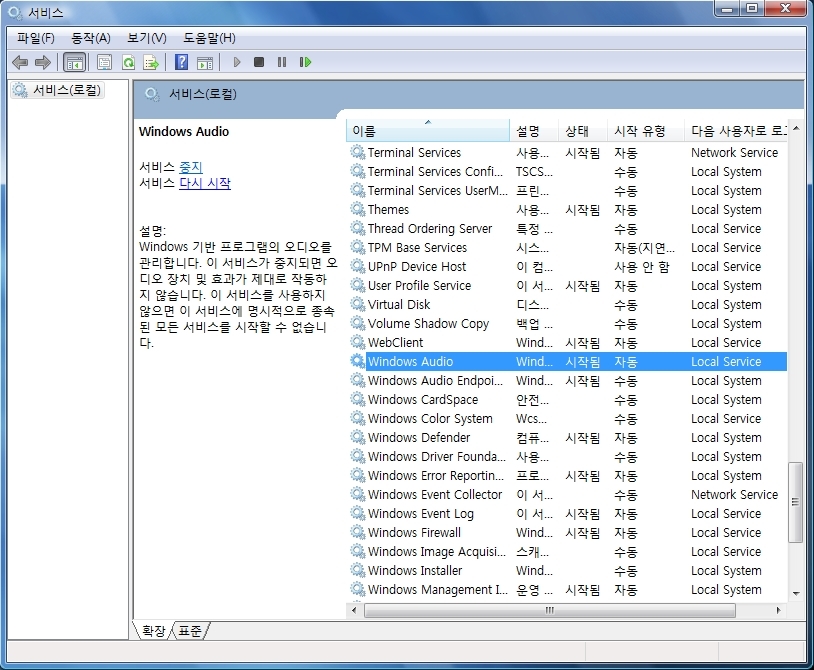Click the Back arrow toolbar icon
Viewport: 814px width, 670px height.
point(20,63)
